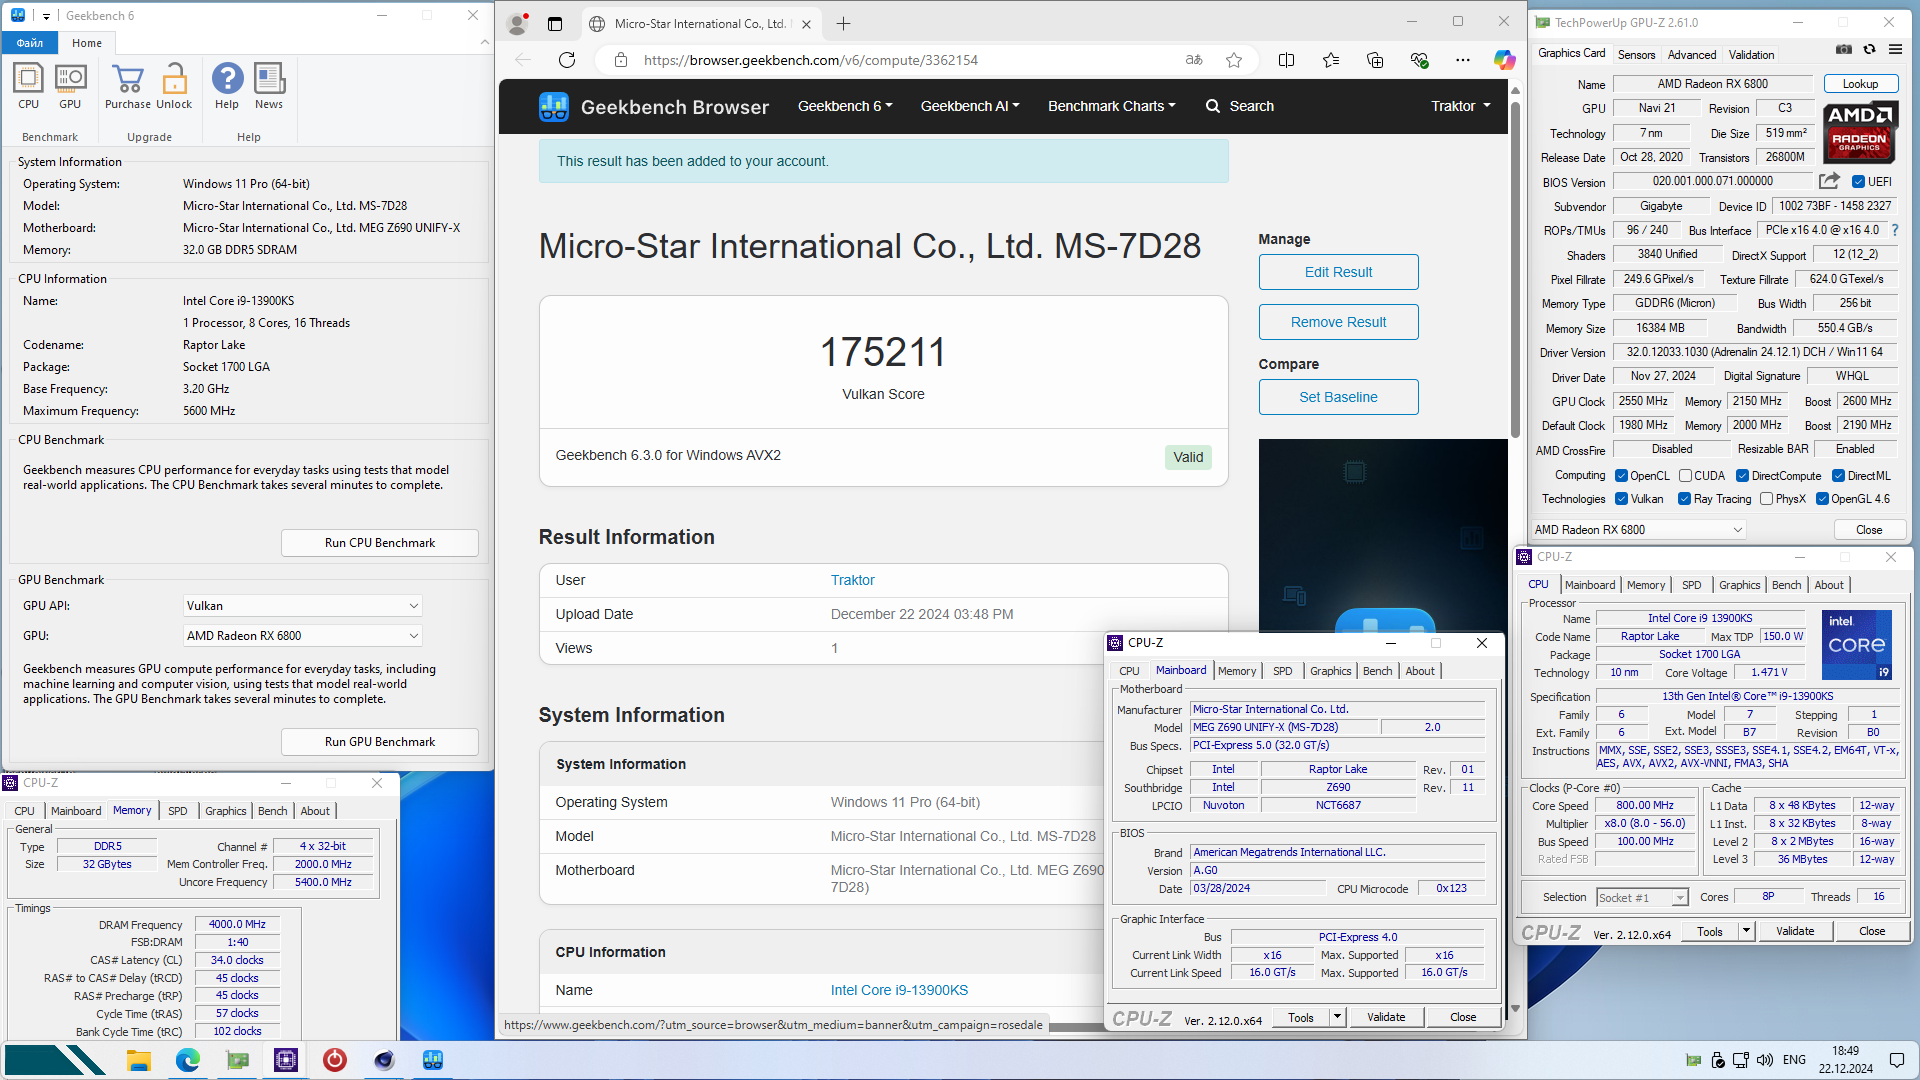Click the Bus Interface question mark in GPU-Z

coord(1894,230)
